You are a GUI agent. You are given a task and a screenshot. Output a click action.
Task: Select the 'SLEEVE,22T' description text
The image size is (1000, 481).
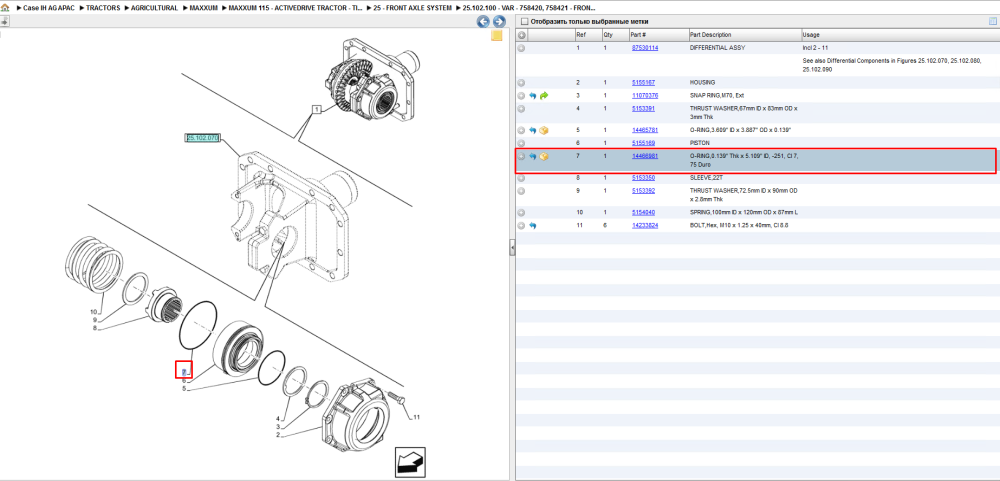point(707,178)
